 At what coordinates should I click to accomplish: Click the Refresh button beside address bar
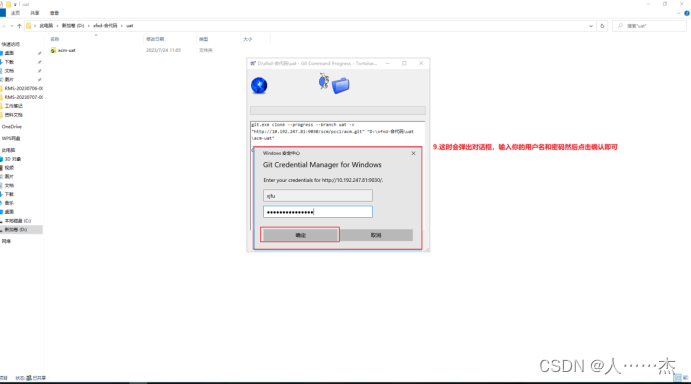click(602, 26)
